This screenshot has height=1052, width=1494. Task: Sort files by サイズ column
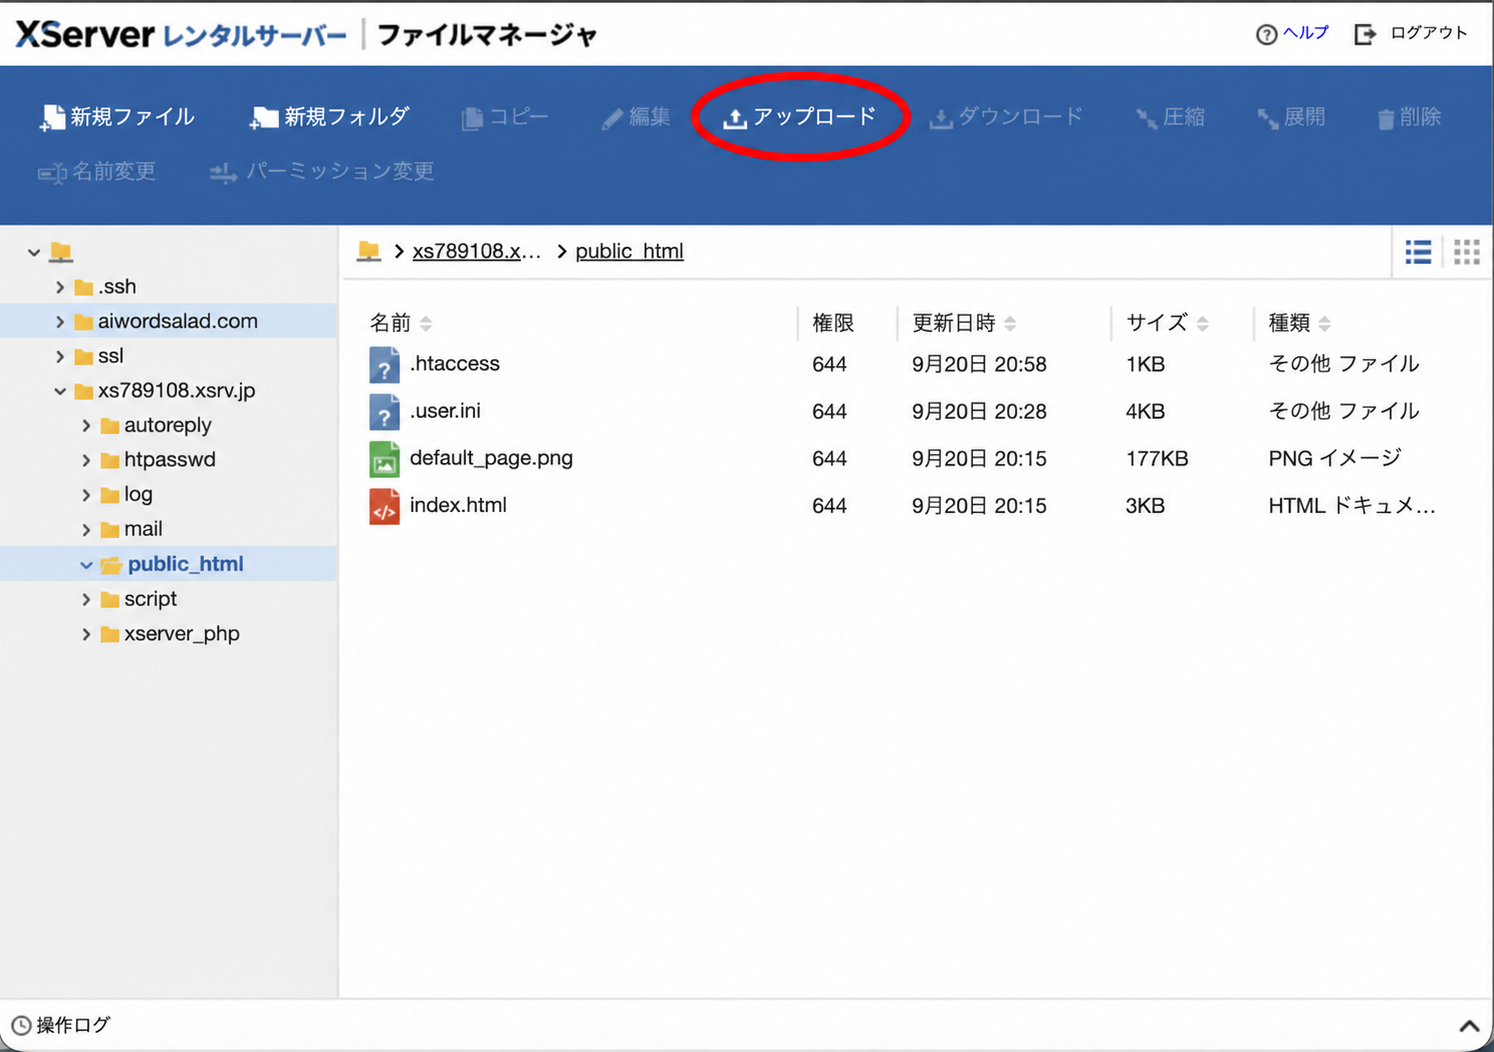[1167, 323]
